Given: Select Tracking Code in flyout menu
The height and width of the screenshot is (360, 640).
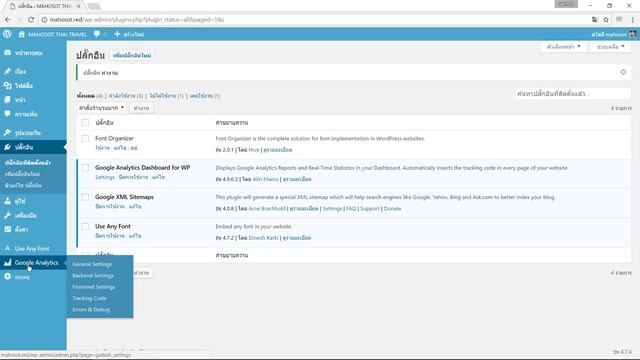Looking at the screenshot, I should [89, 298].
